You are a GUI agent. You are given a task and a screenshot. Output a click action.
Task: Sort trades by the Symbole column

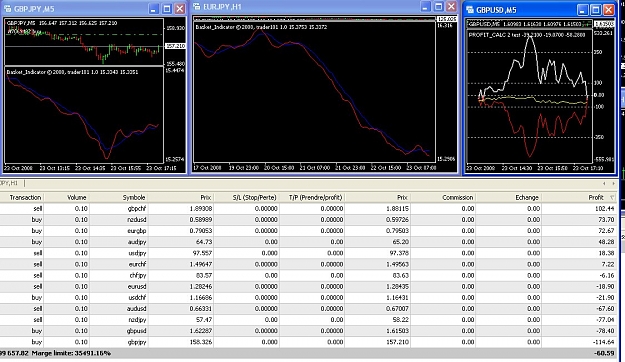[x=118, y=197]
